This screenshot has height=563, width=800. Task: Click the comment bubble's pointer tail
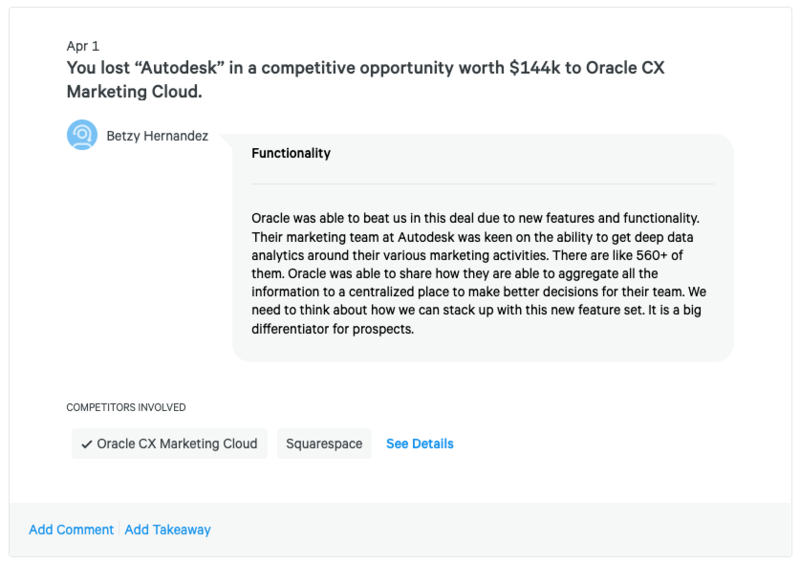coord(226,138)
